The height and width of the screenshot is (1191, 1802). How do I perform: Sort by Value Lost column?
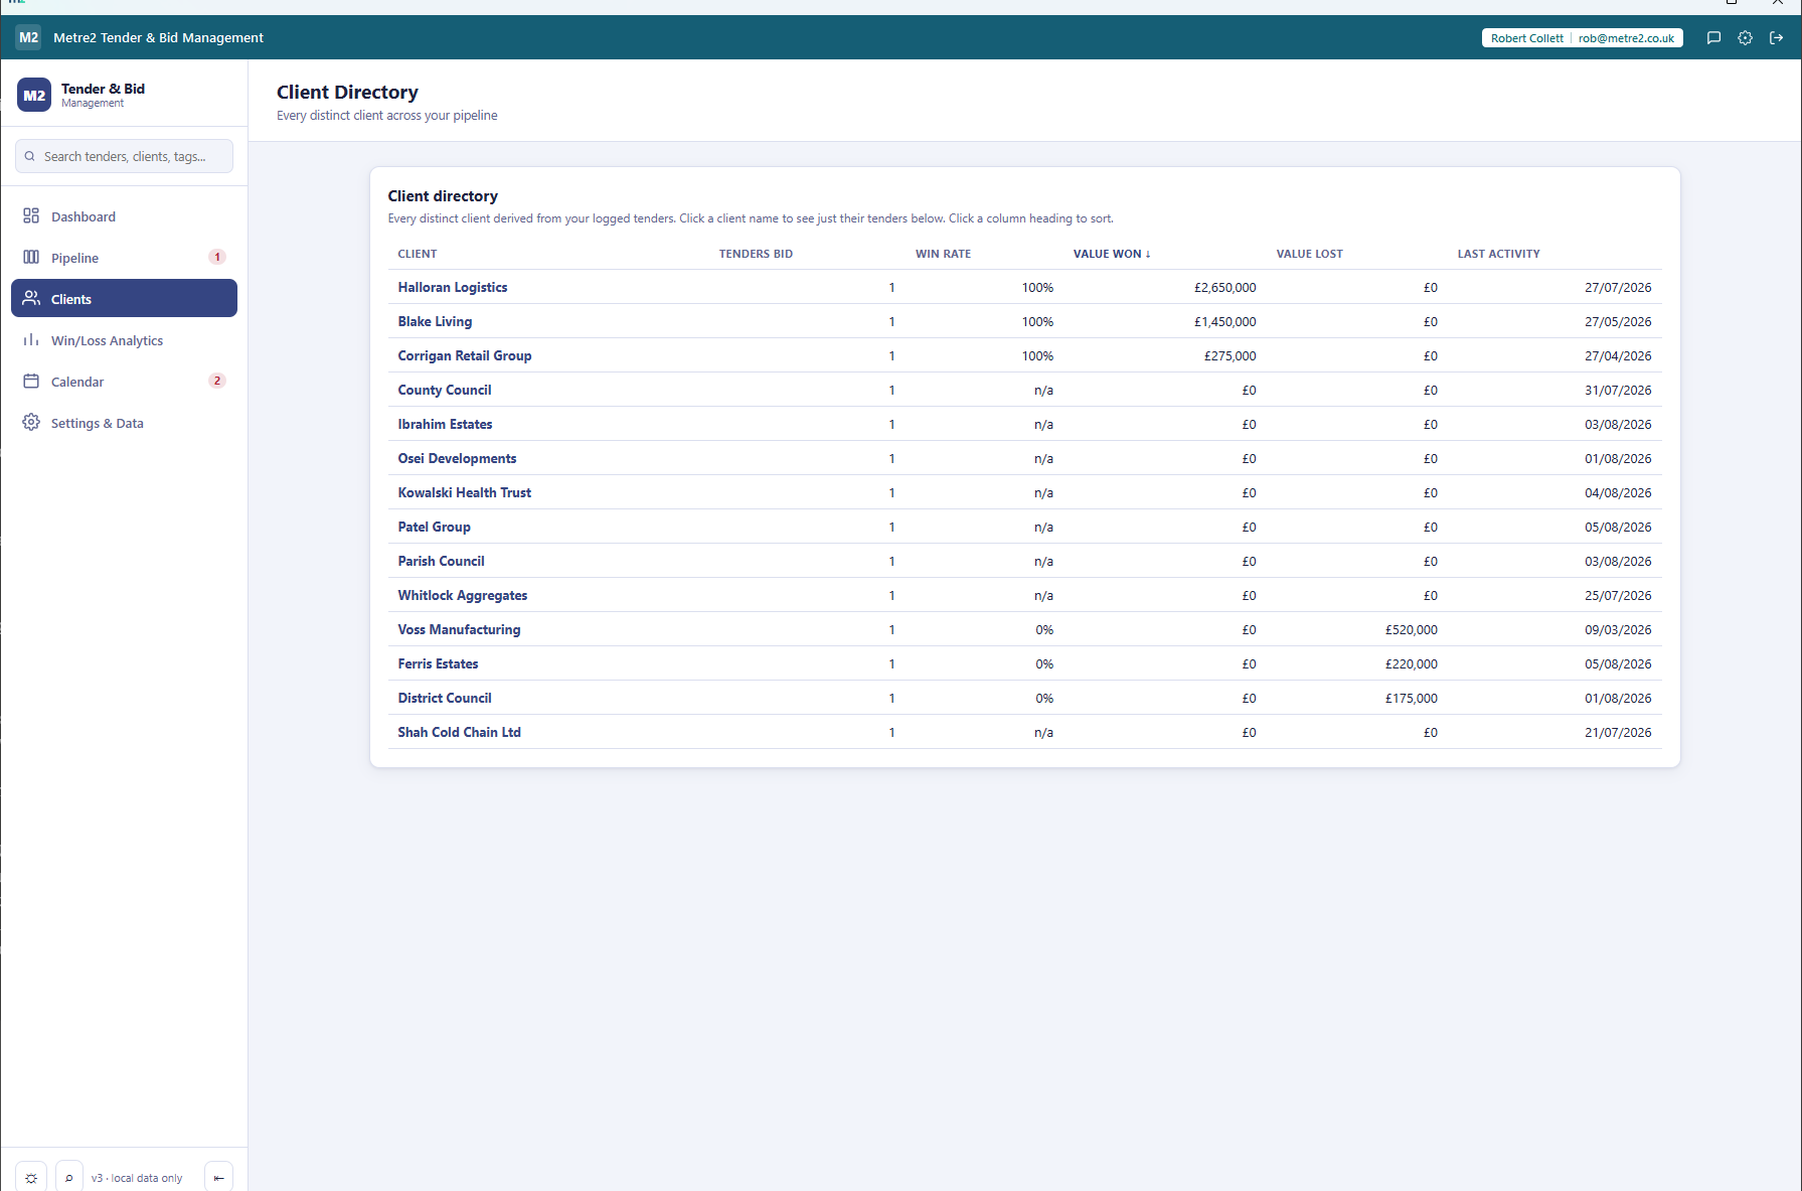point(1309,254)
